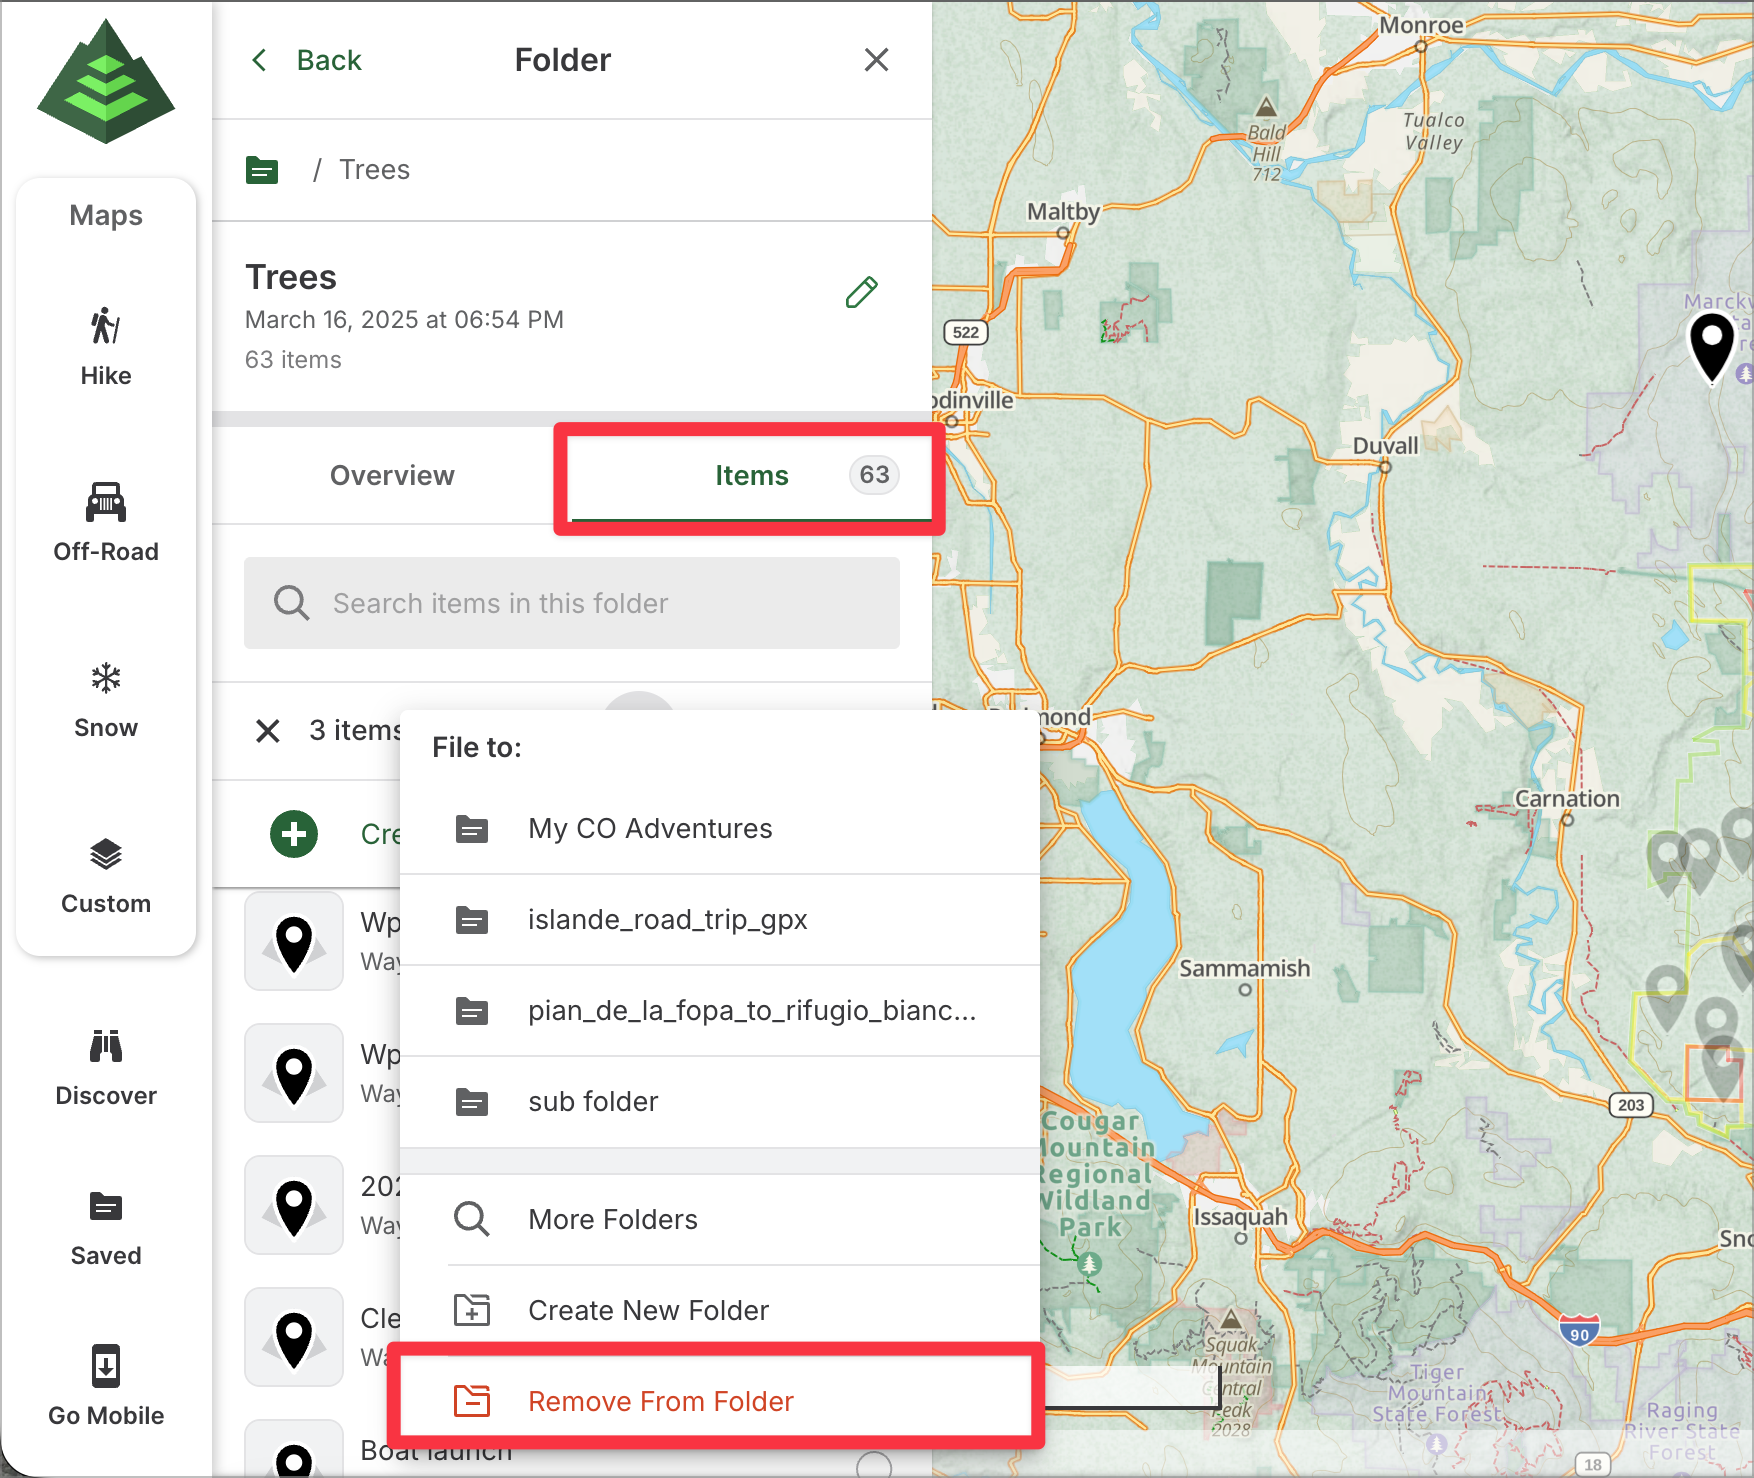Click the root folder breadcrumb icon

pos(262,170)
